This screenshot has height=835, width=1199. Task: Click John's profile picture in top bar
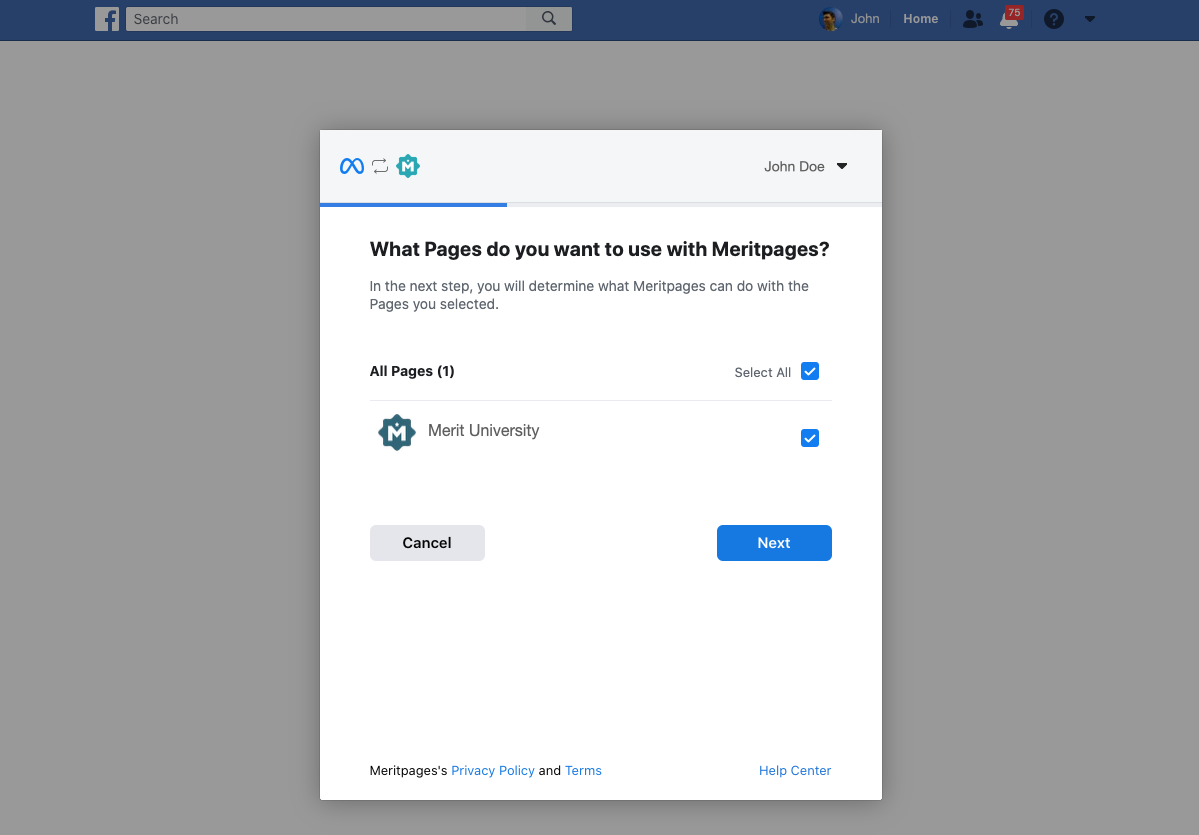[x=830, y=19]
